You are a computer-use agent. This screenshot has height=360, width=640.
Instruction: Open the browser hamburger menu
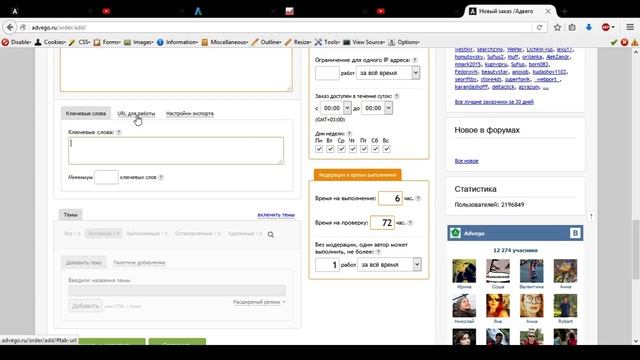pyautogui.click(x=630, y=27)
